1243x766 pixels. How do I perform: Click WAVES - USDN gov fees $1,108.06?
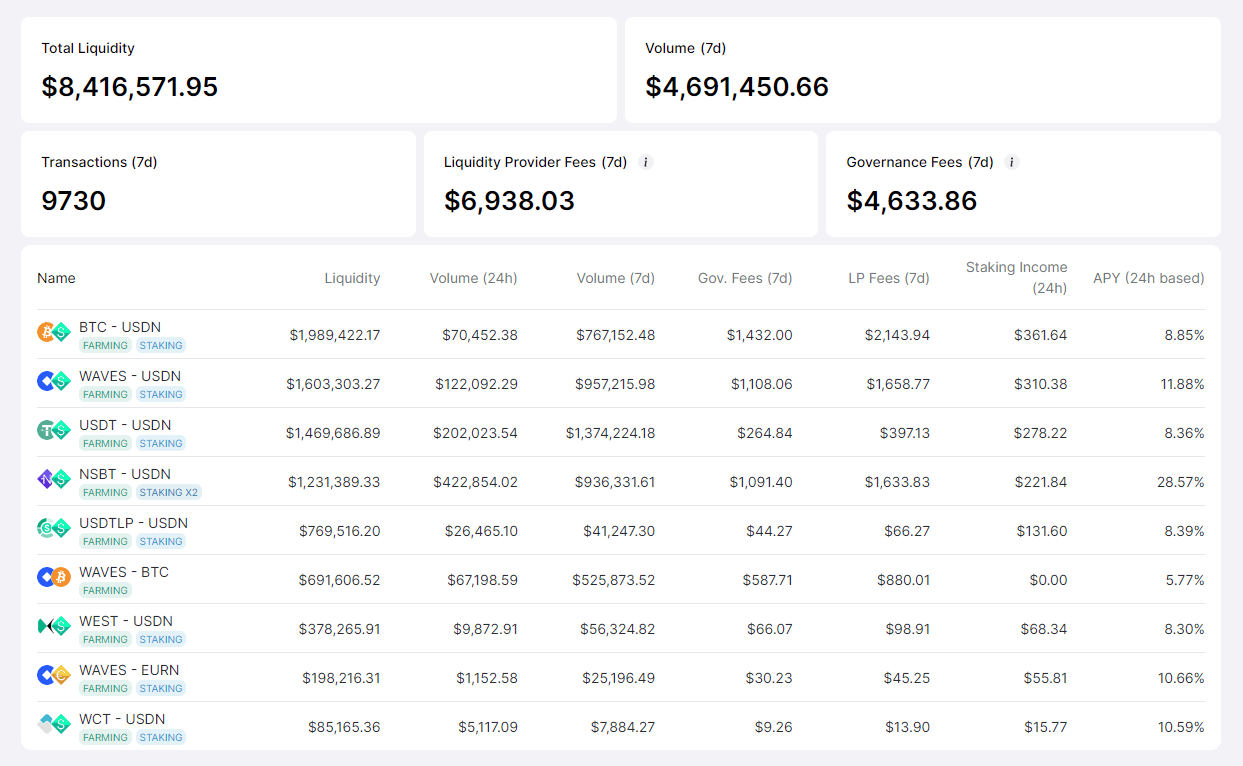pos(761,384)
